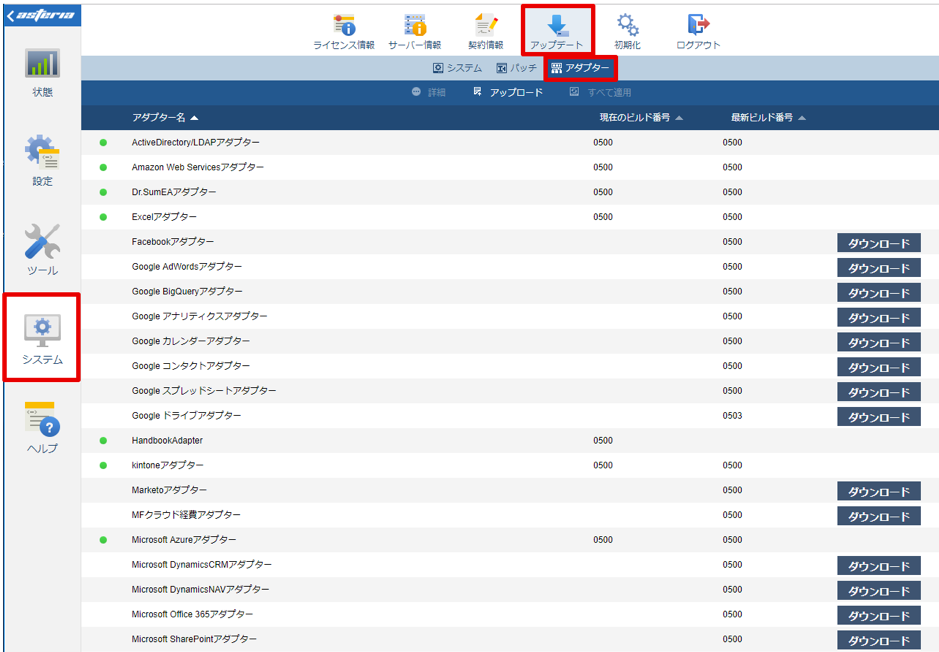Download the Google ドライブアダプター
The width and height of the screenshot is (939, 652).
(x=879, y=417)
